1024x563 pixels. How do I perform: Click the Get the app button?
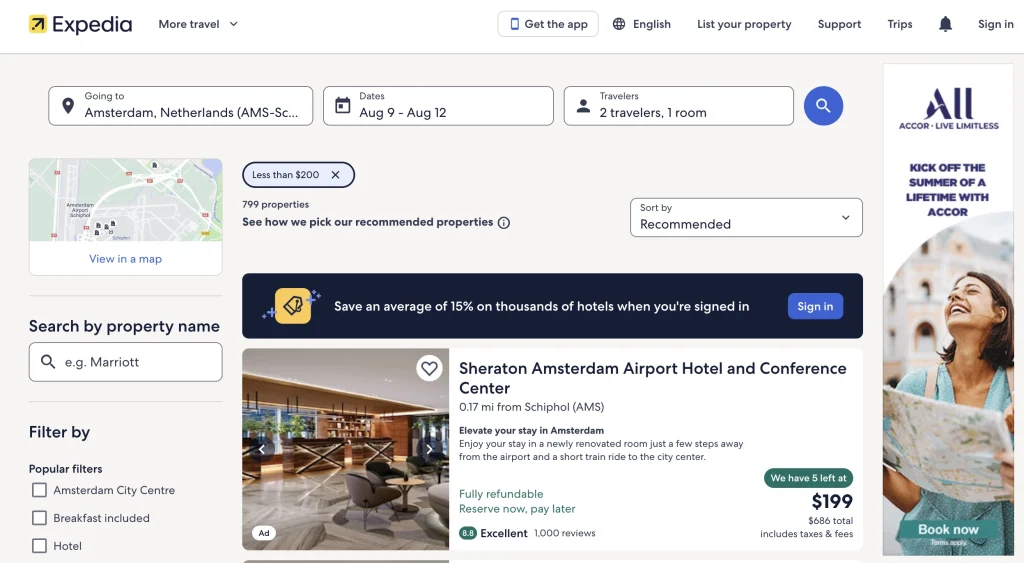[x=548, y=24]
